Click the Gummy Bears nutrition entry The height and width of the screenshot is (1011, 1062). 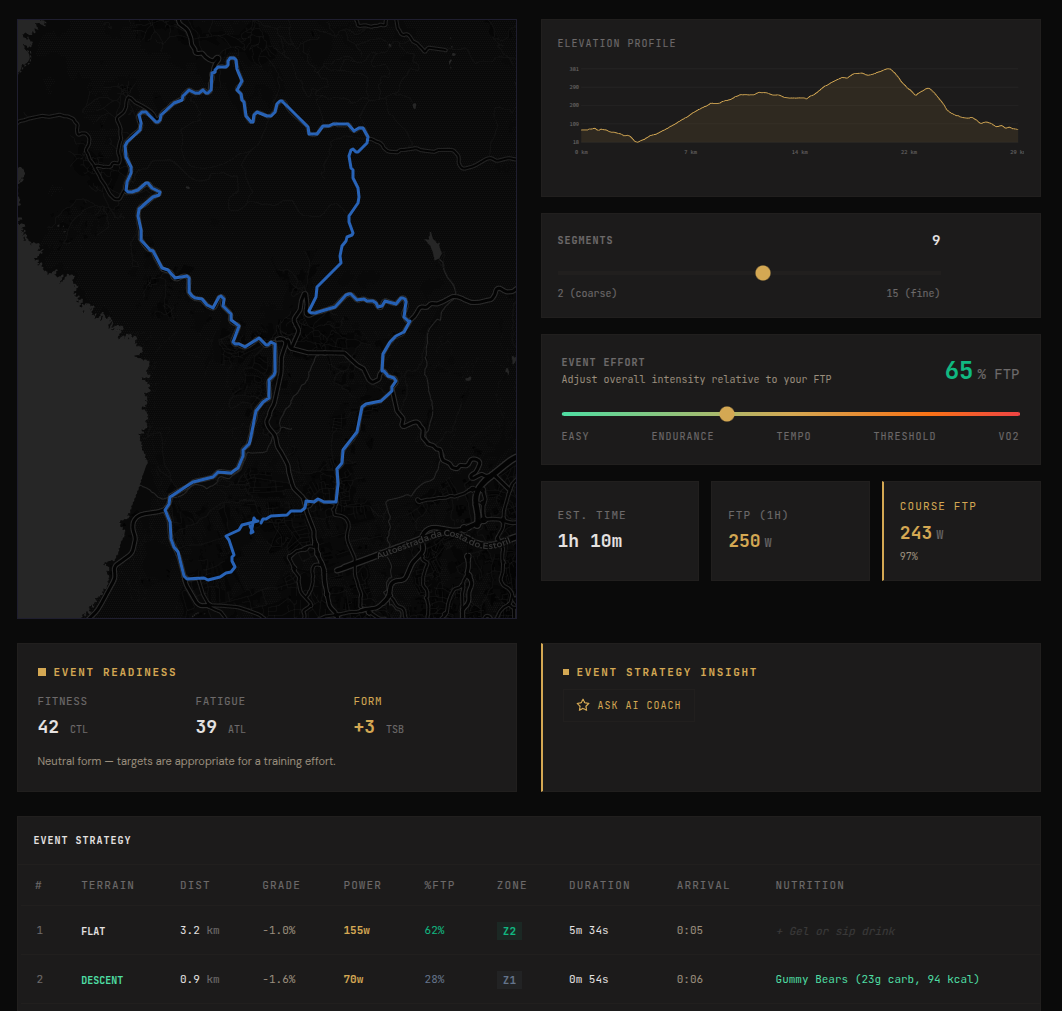(877, 980)
